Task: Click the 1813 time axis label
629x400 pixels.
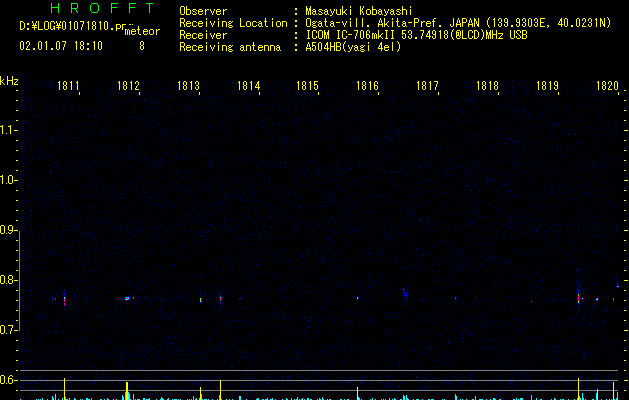Action: click(x=188, y=86)
